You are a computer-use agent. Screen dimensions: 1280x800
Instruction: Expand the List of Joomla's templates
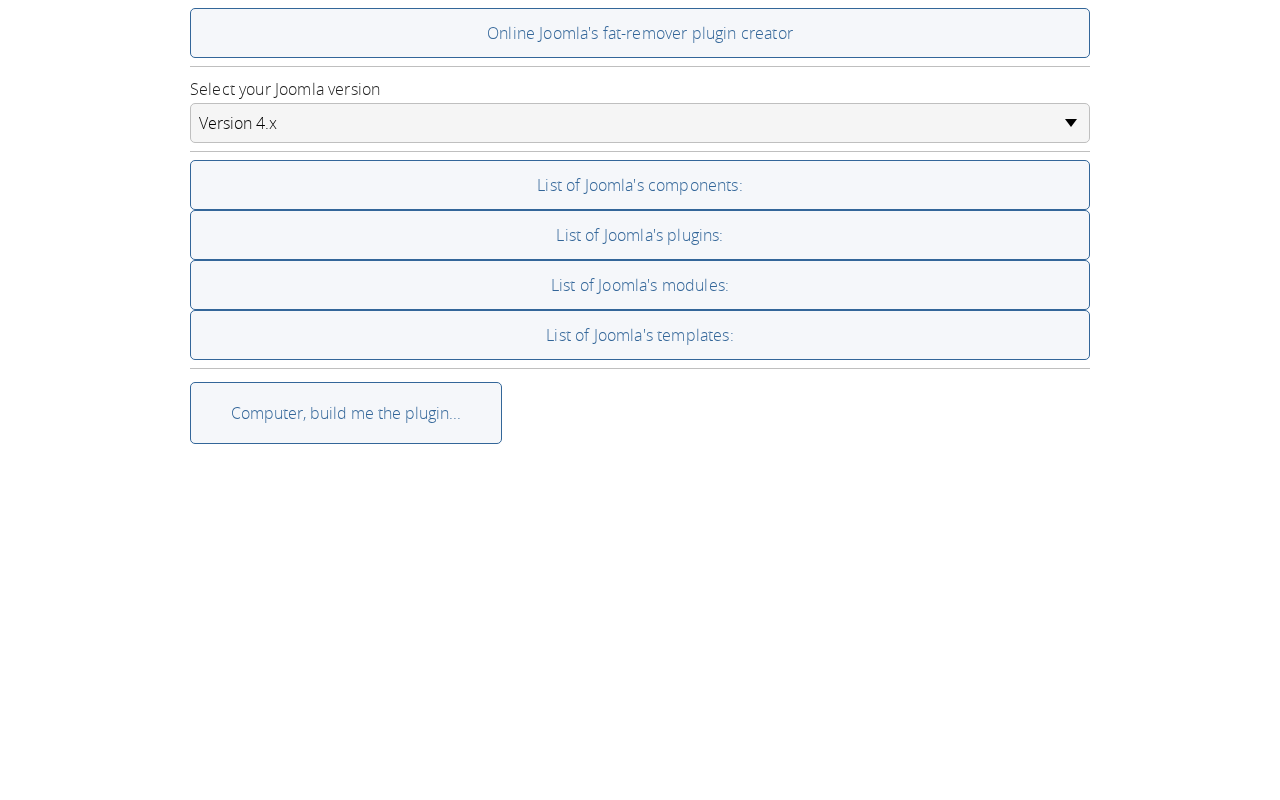(x=639, y=335)
